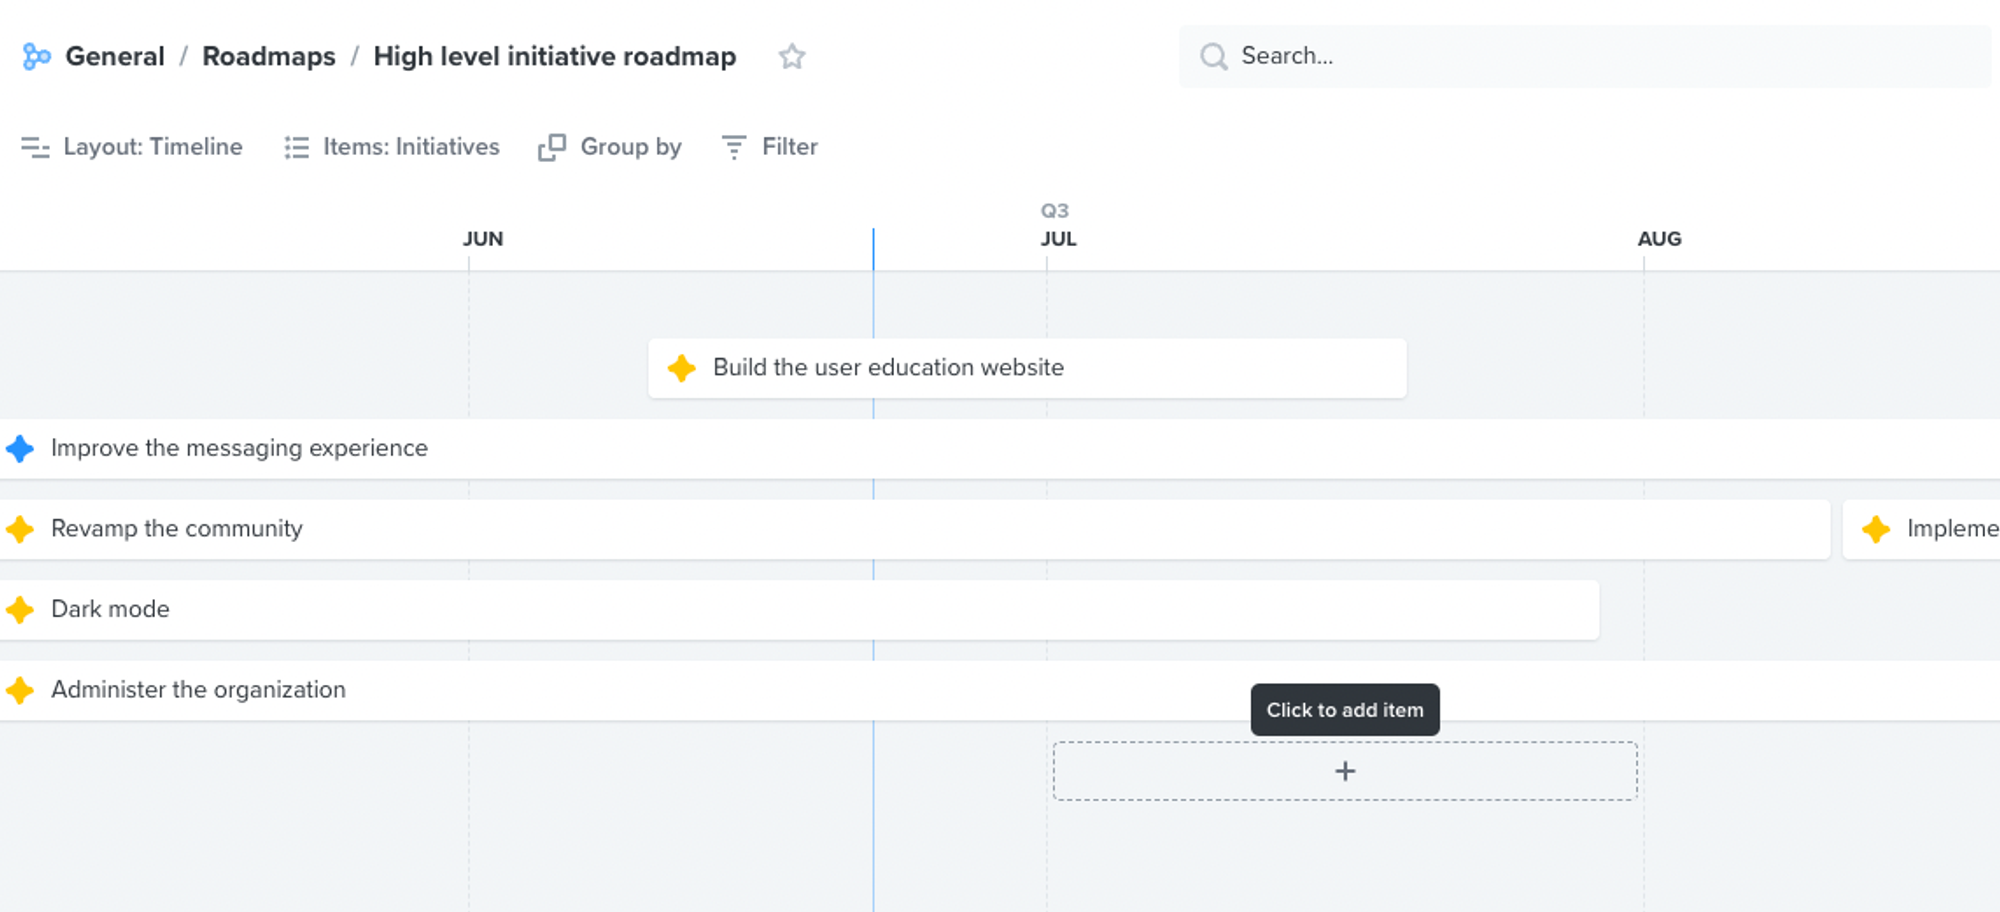
Task: Open the Layout: Timeline dropdown
Action: coord(151,147)
